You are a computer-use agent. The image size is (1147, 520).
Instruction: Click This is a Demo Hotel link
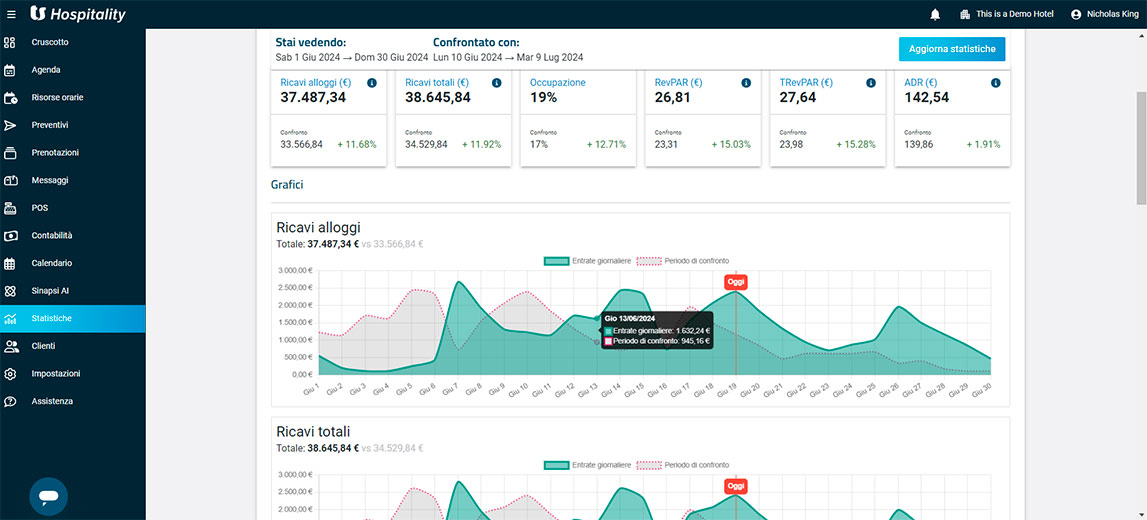pyautogui.click(x=1015, y=15)
